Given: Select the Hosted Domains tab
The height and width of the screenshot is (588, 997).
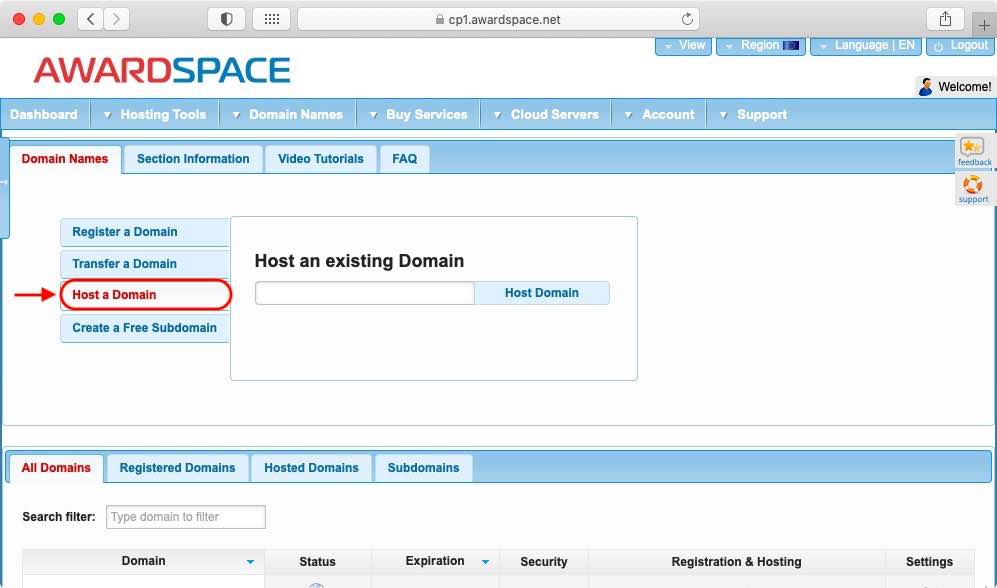Looking at the screenshot, I should pyautogui.click(x=311, y=467).
